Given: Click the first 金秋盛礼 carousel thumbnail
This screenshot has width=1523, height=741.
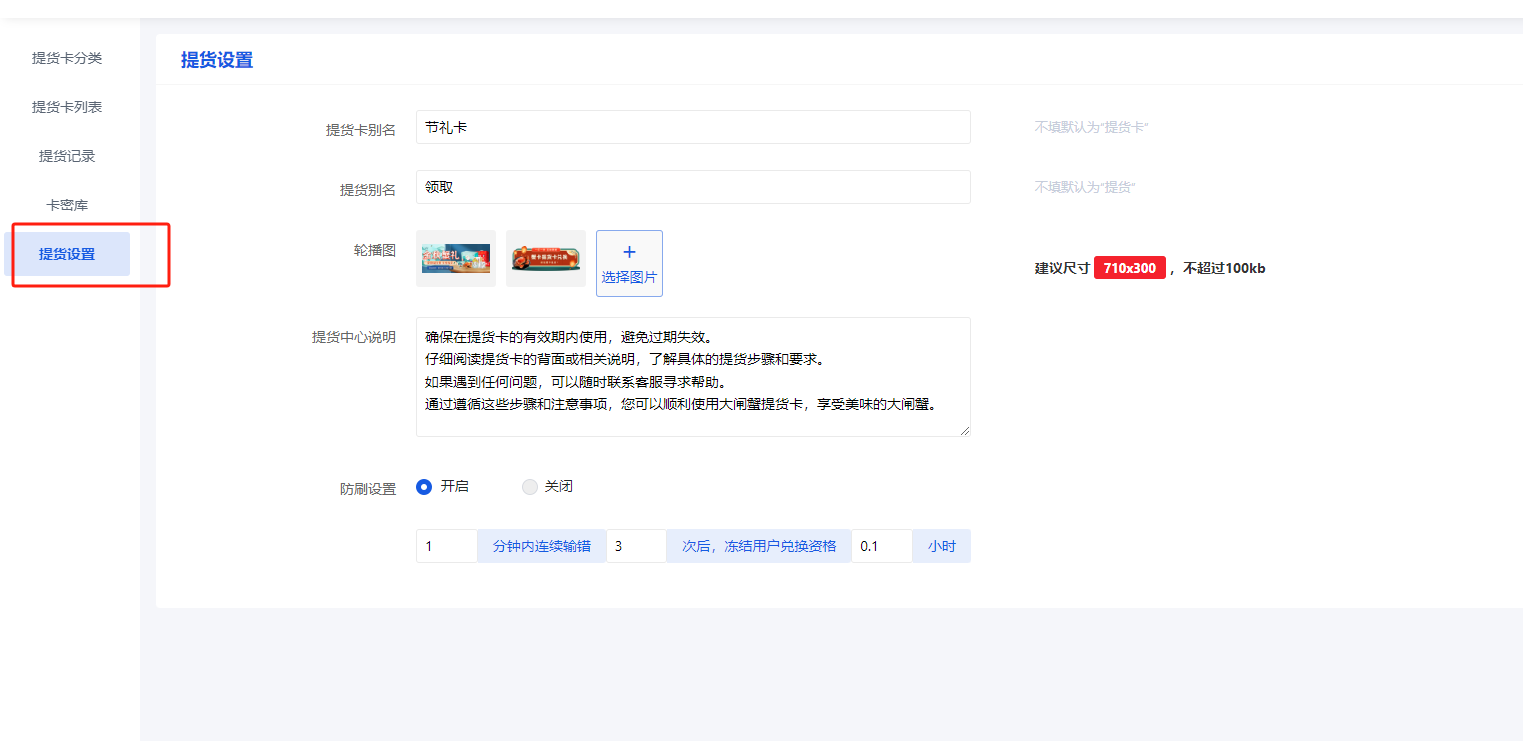Looking at the screenshot, I should point(456,258).
